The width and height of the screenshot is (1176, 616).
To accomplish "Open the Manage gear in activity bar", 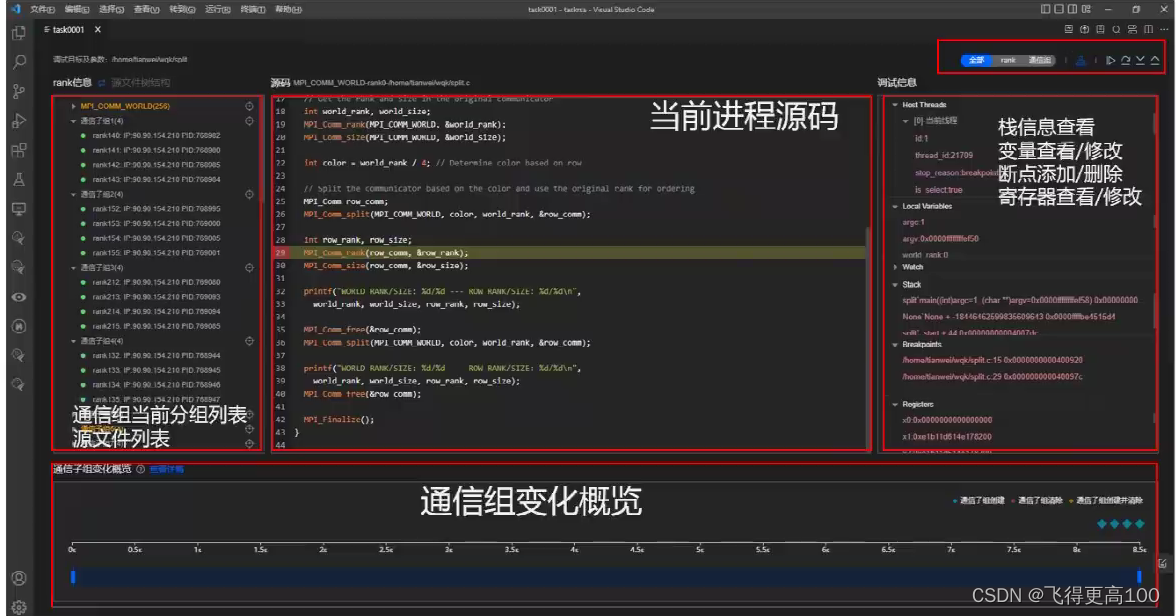I will tap(19, 607).
